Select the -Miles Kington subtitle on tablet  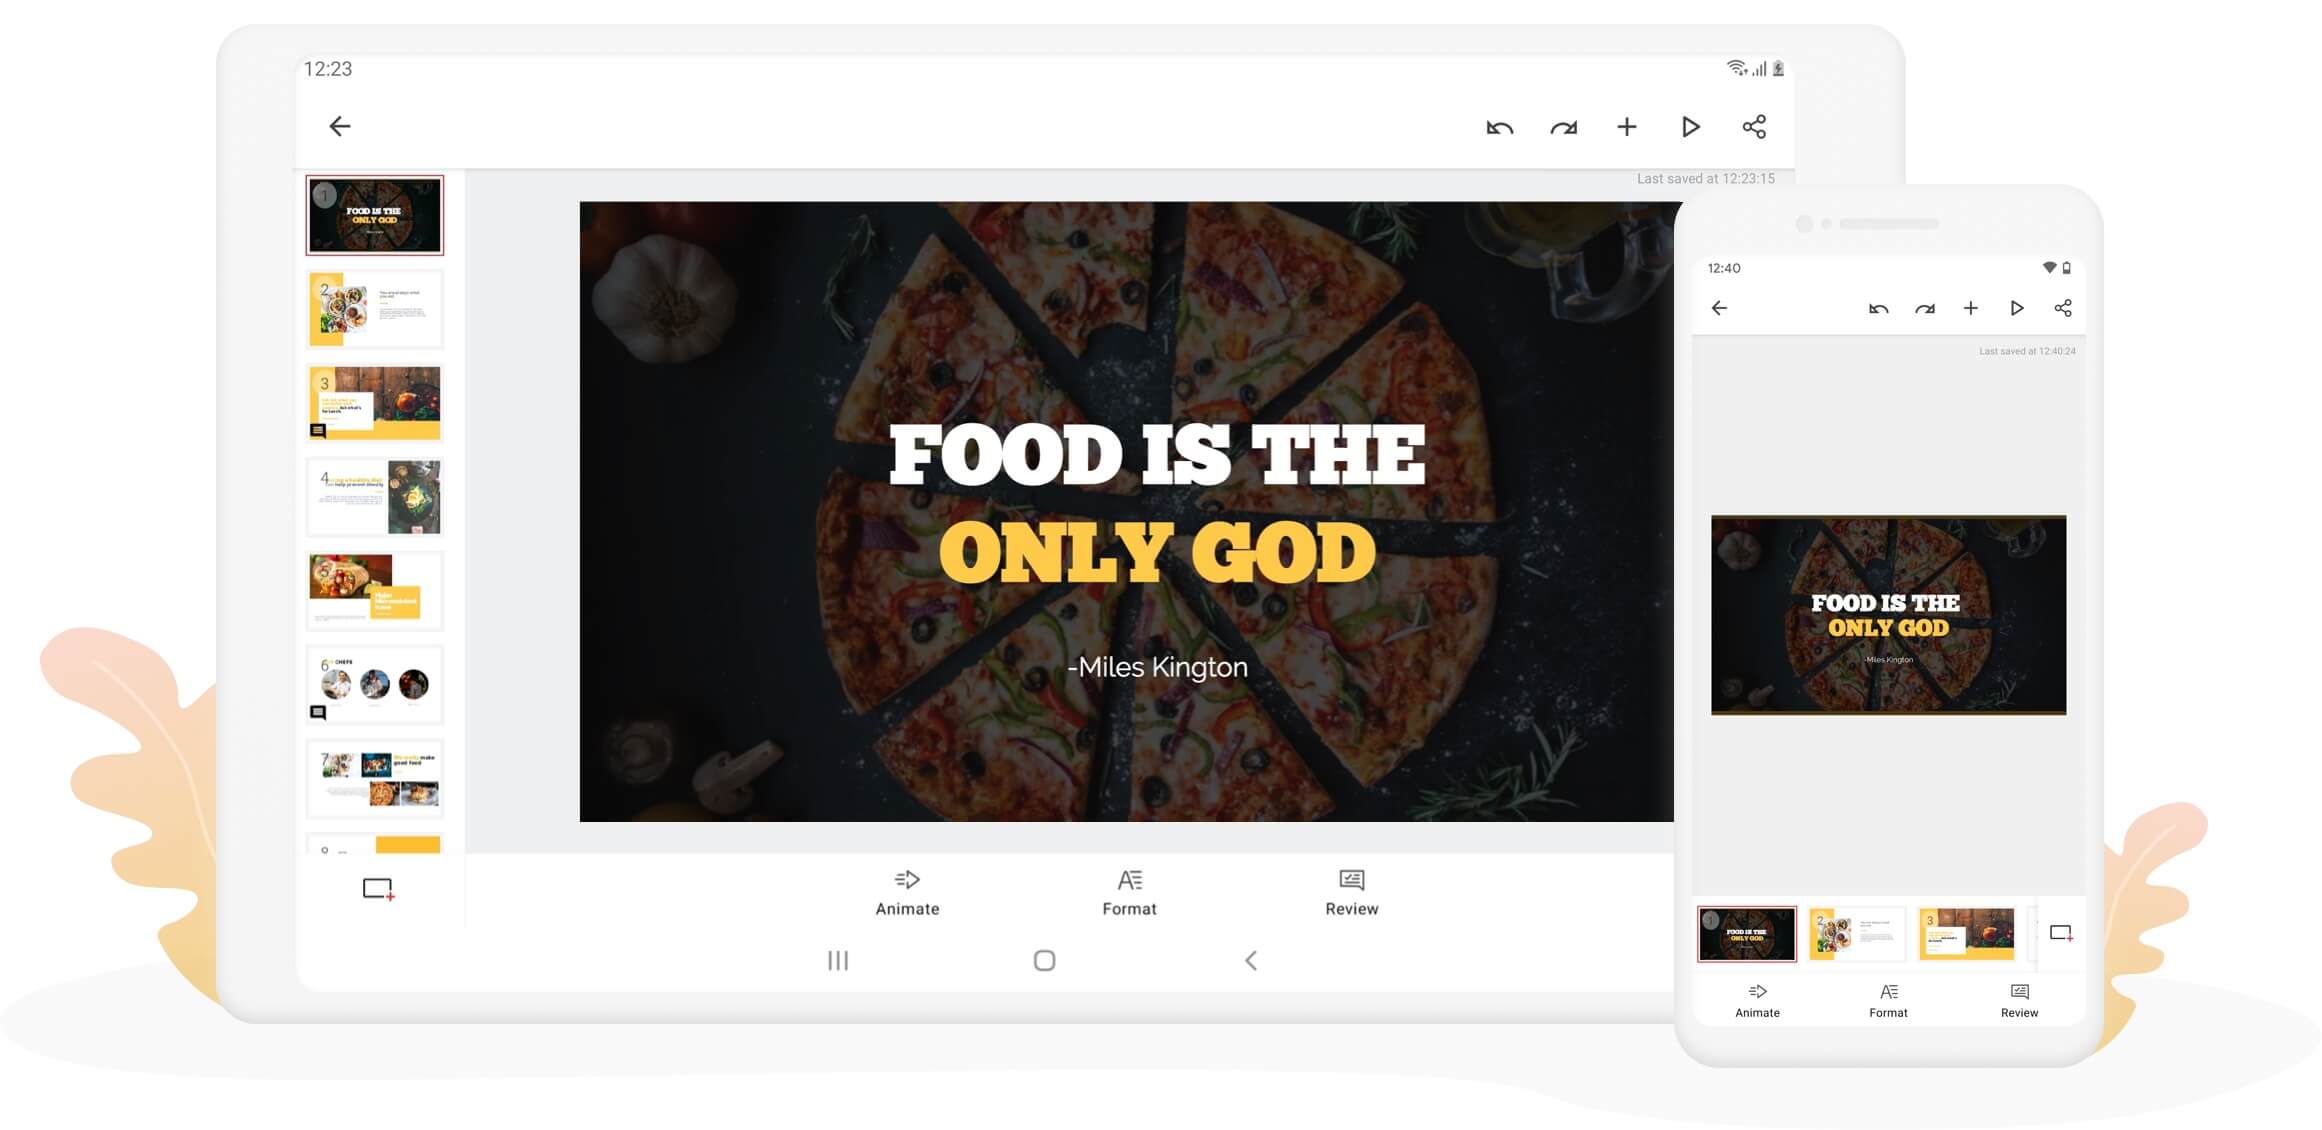(1157, 667)
